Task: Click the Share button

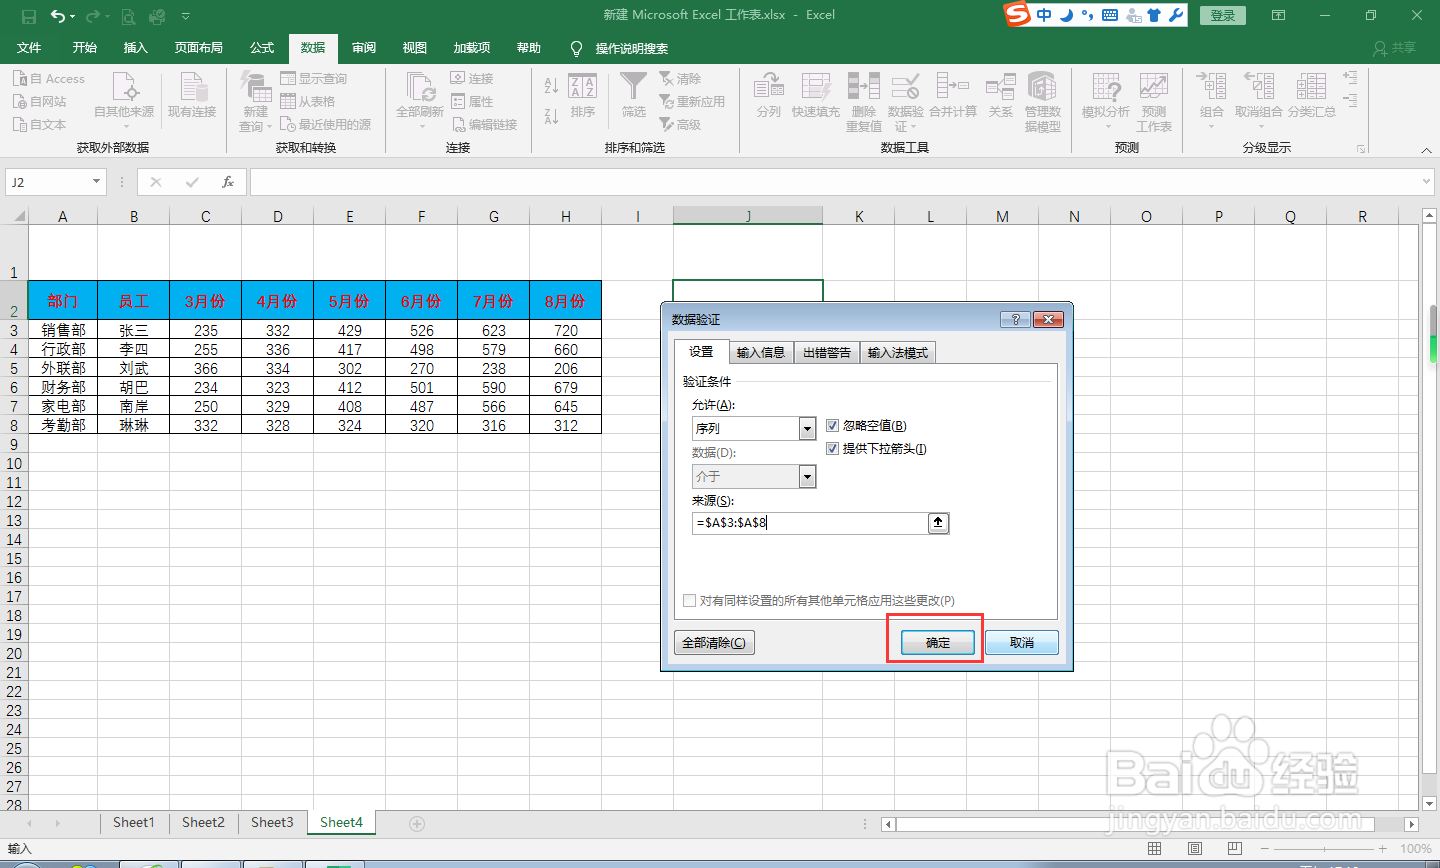Action: click(x=1395, y=48)
